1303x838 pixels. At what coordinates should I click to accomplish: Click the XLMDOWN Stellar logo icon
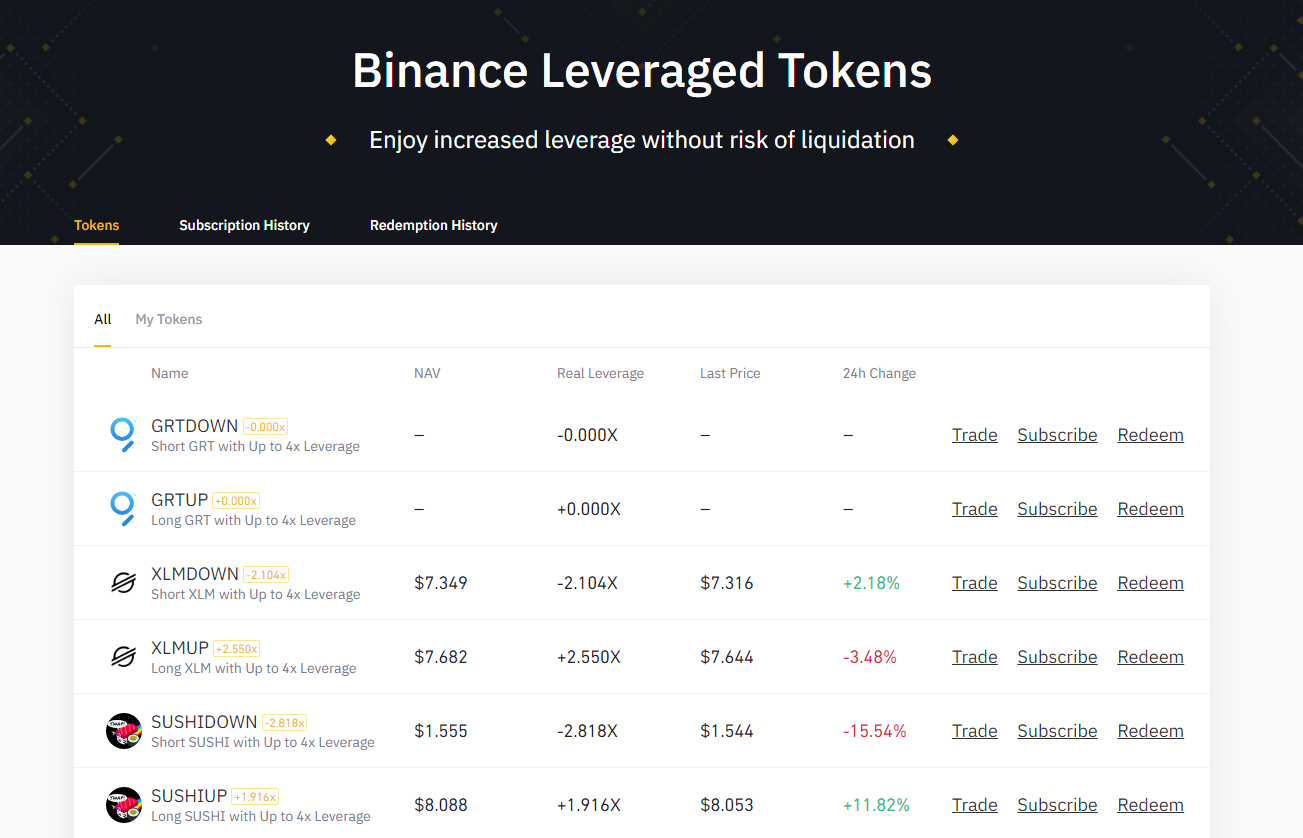[122, 583]
